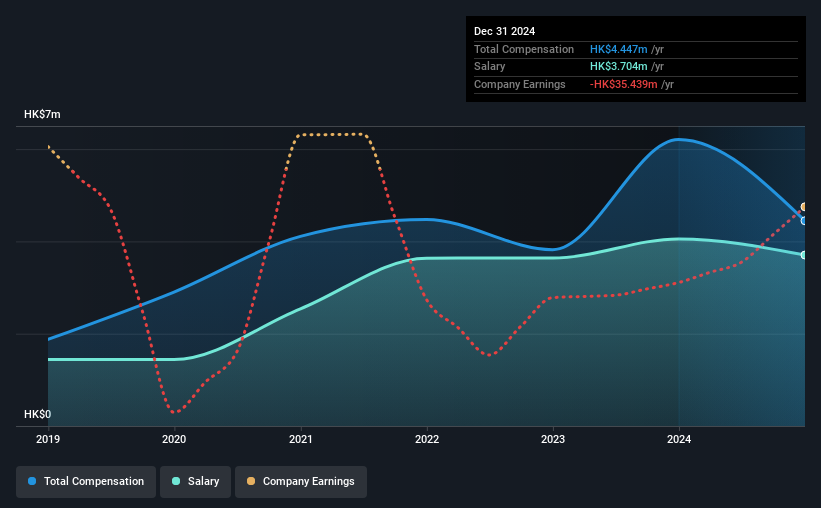Click the orange endpoint marker on Earnings line
821x508 pixels.
coord(804,207)
